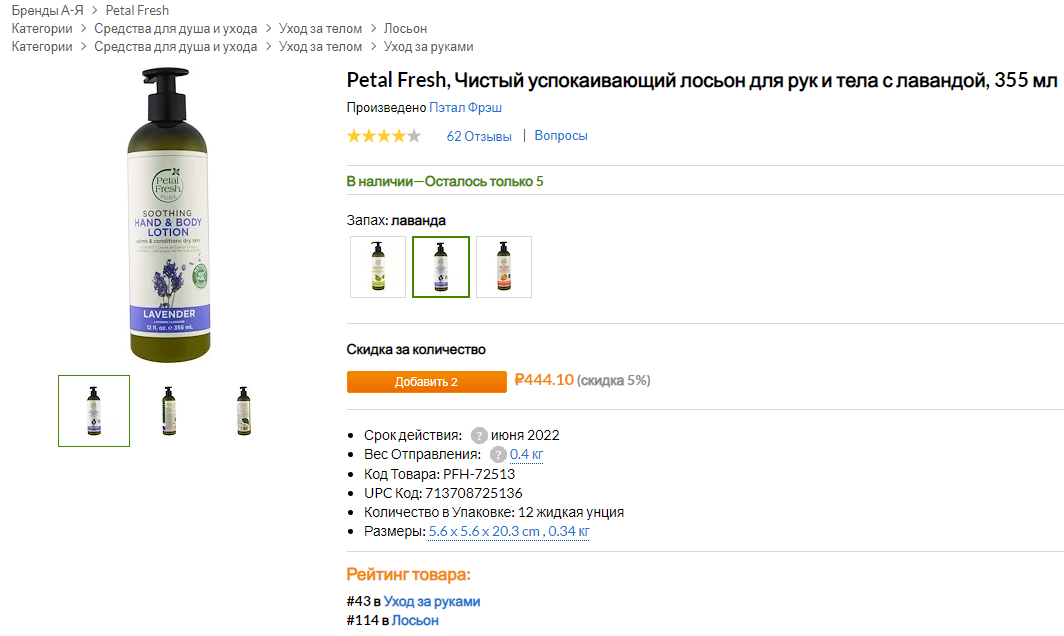This screenshot has height=636, width=1064.
Task: Go to Petal Fresh brand breadcrumb
Action: pyautogui.click(x=137, y=11)
